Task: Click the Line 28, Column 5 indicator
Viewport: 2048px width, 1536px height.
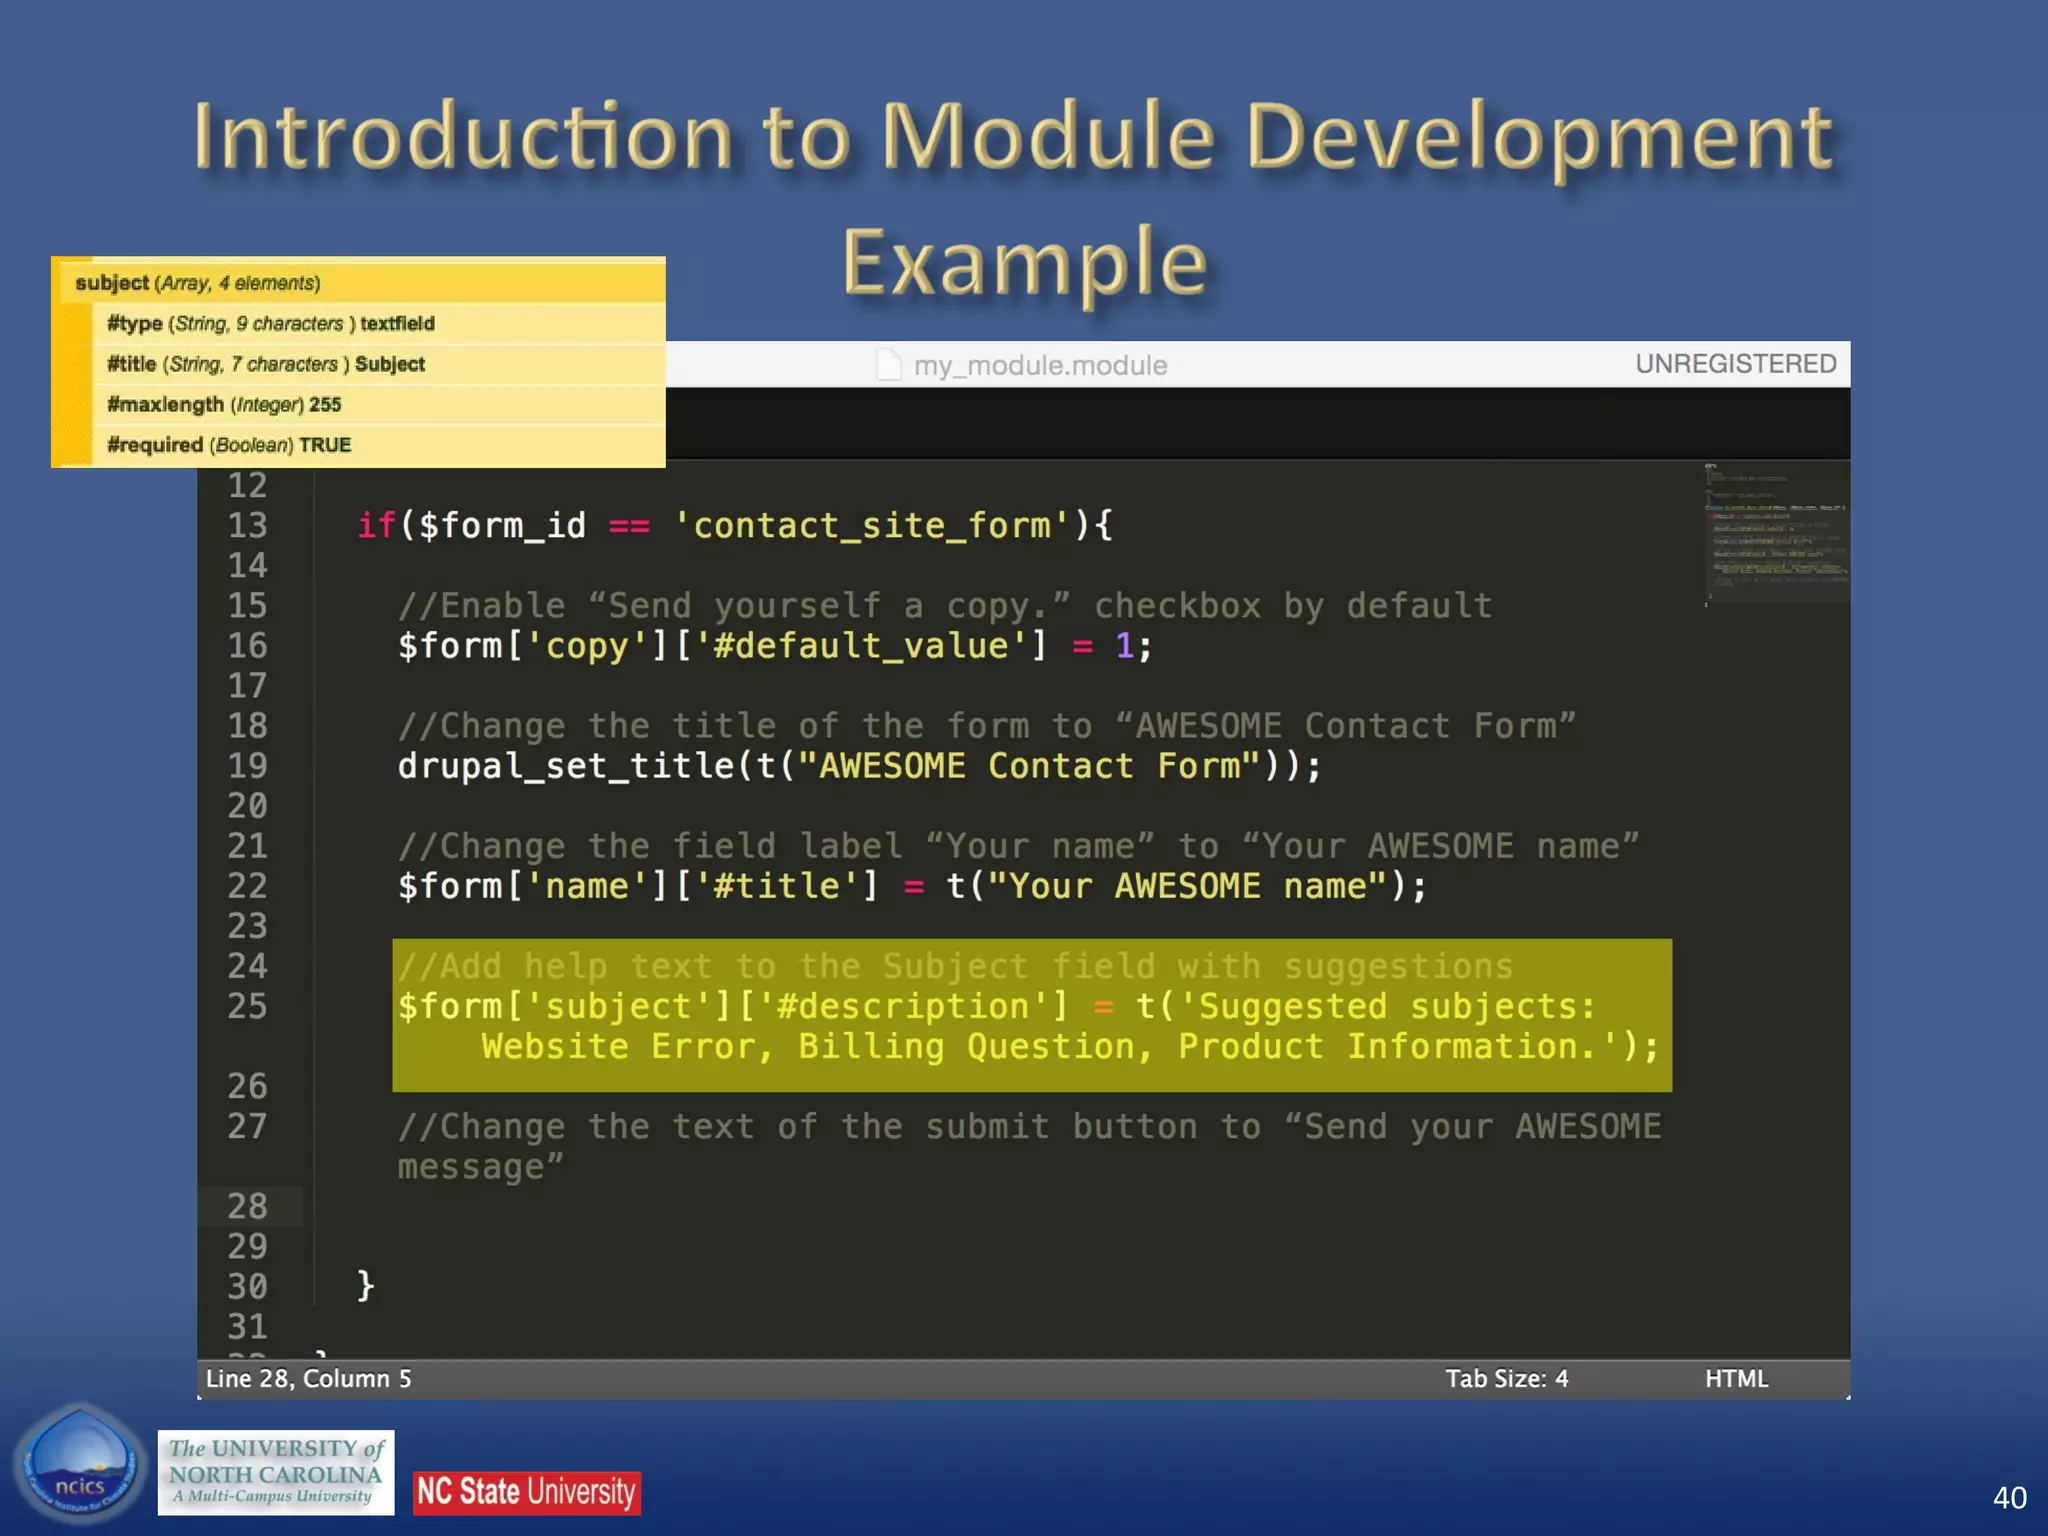Action: click(x=308, y=1379)
